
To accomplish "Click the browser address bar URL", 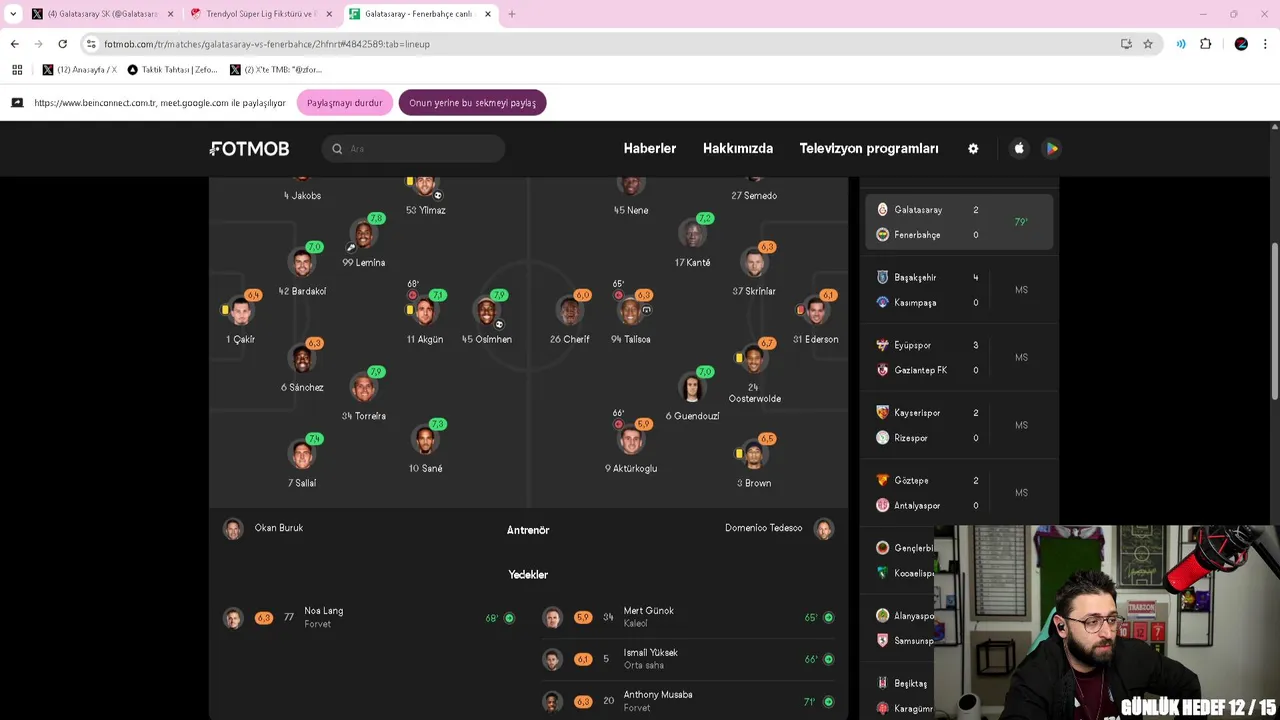I will pyautogui.click(x=267, y=44).
